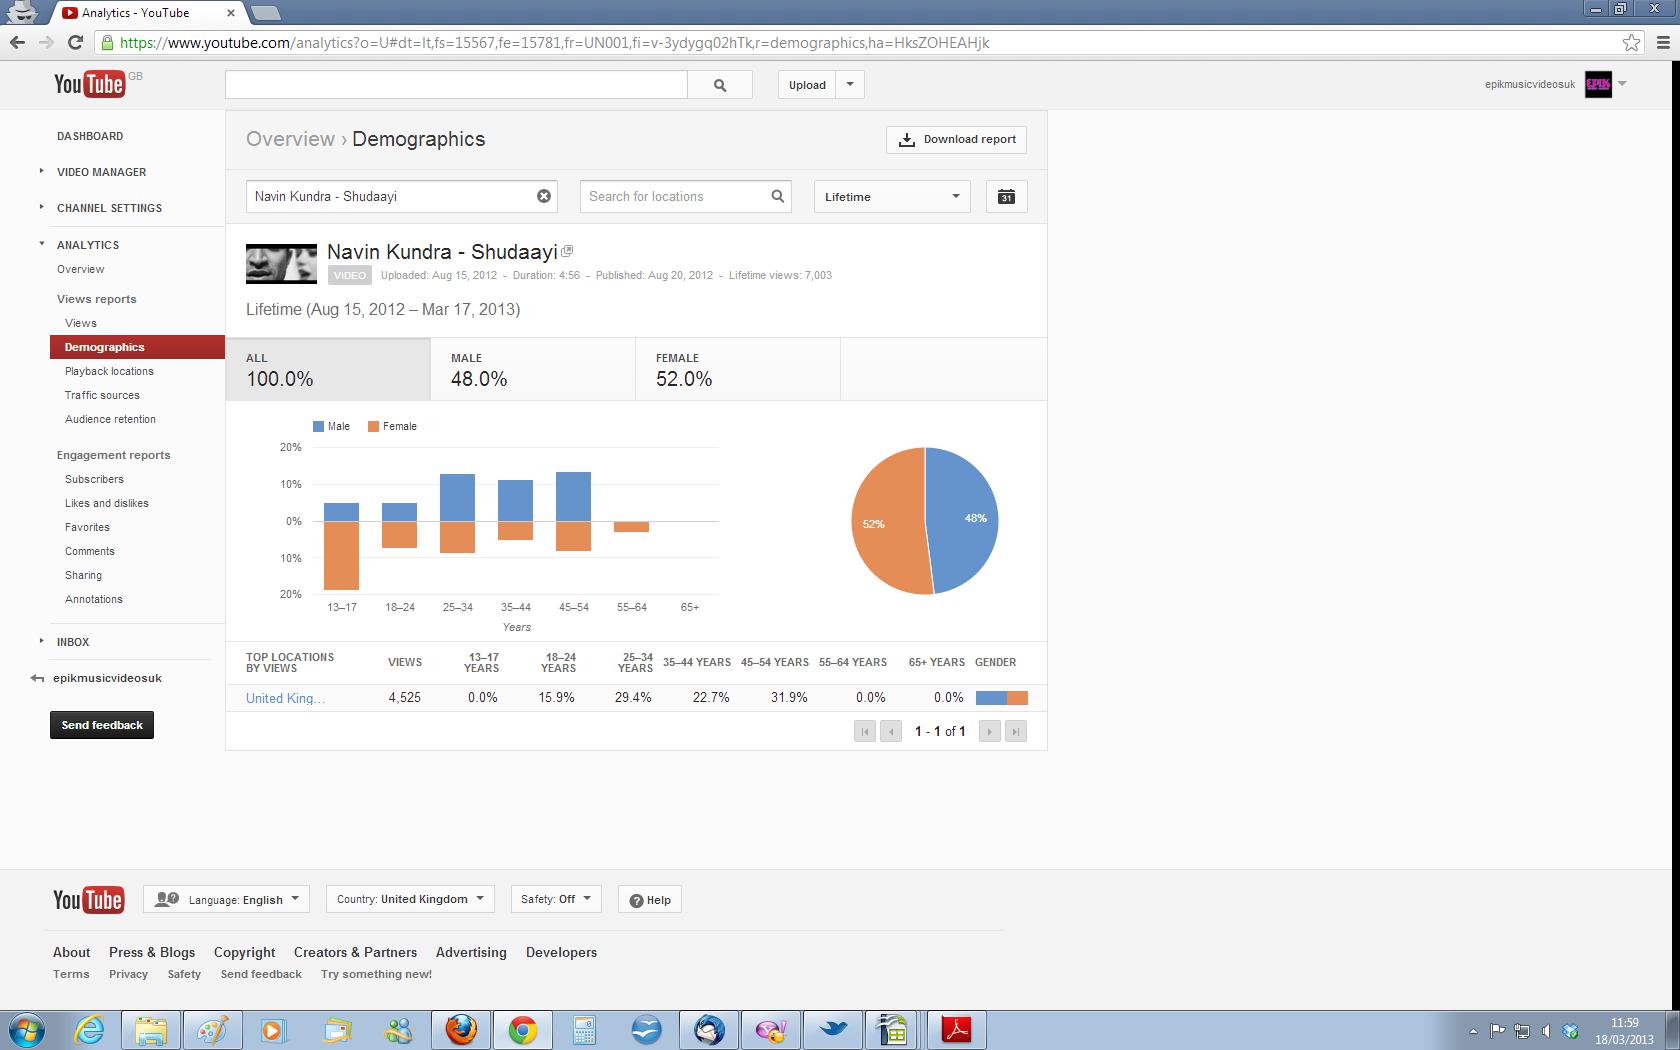Expand the Upload dropdown arrow
1680x1050 pixels.
click(x=850, y=85)
